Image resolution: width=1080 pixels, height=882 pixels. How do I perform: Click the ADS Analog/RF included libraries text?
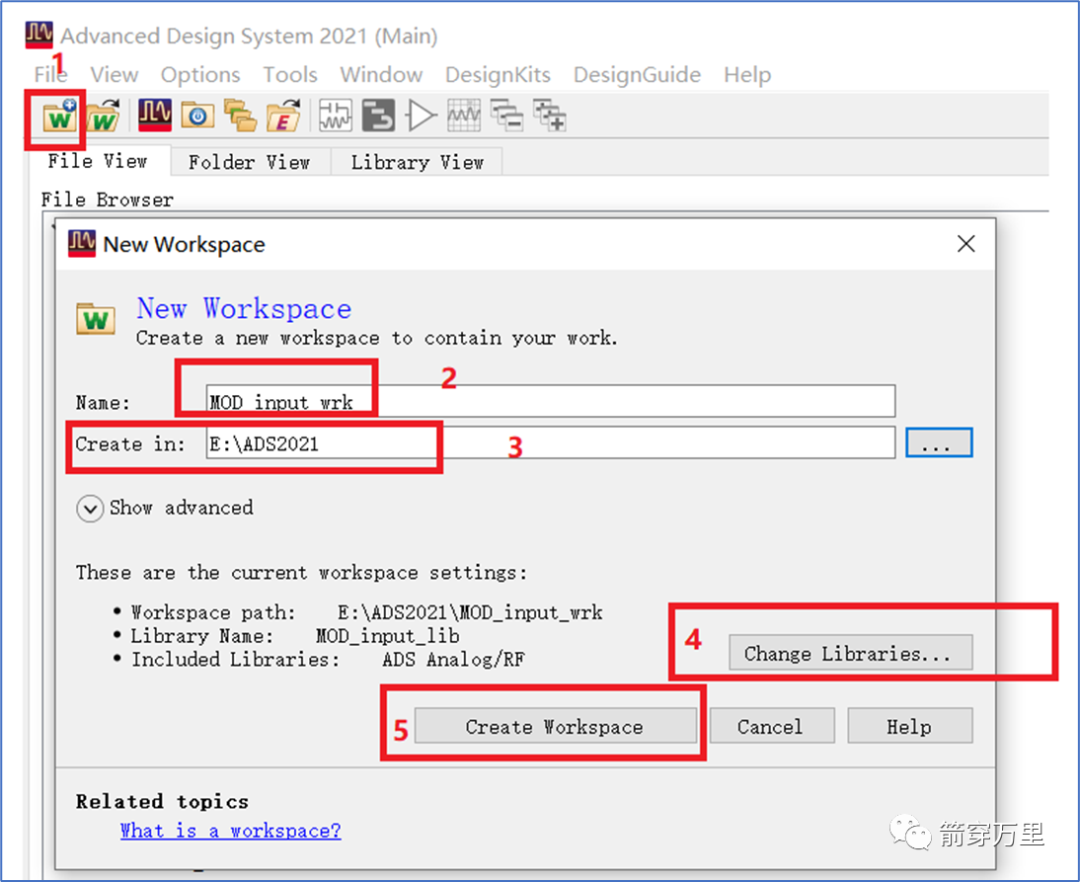tap(453, 659)
